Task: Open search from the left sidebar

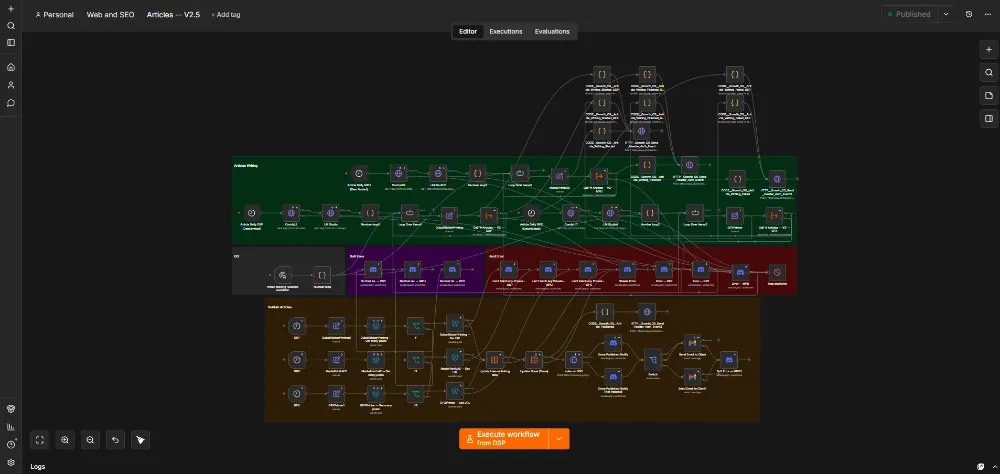Action: (11, 26)
